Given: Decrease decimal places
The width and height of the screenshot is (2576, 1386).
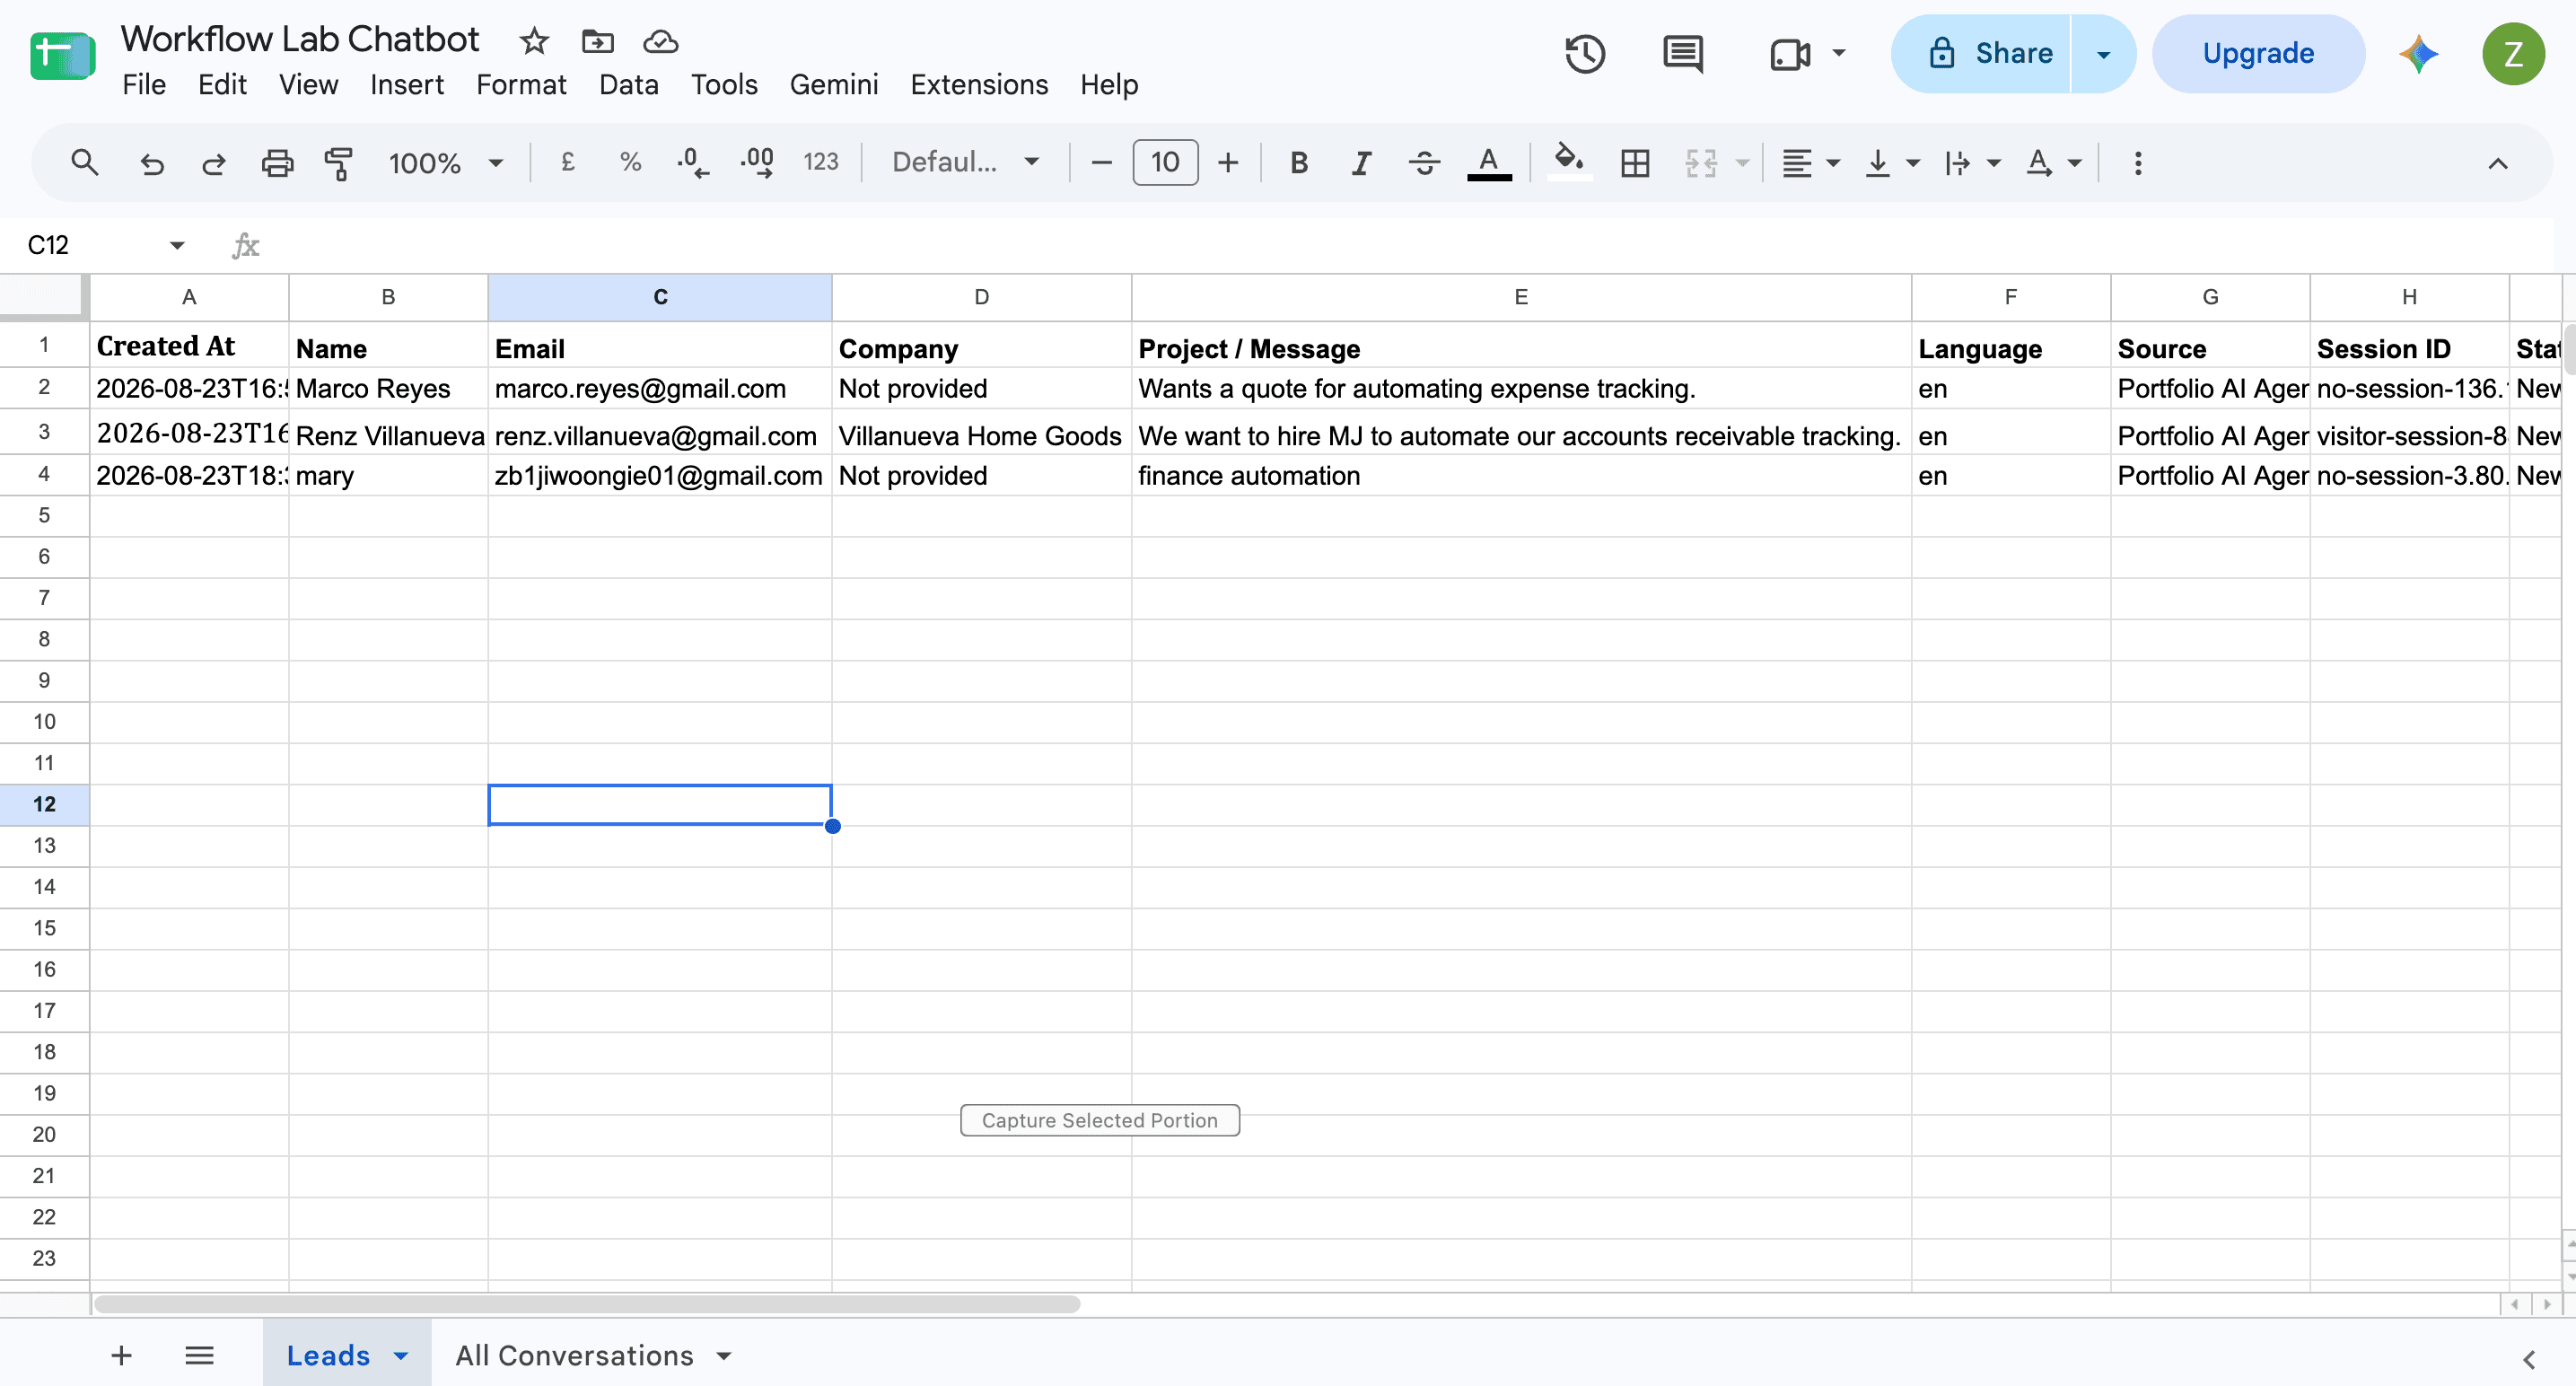Looking at the screenshot, I should click(692, 162).
